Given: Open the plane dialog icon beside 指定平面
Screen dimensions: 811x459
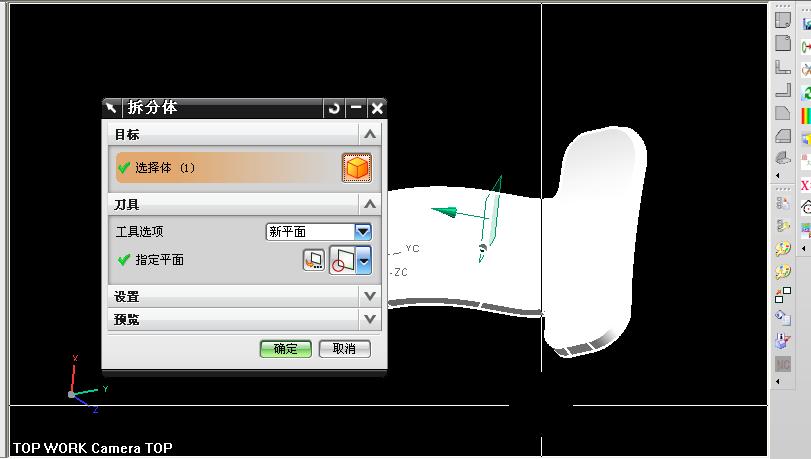Looking at the screenshot, I should (313, 260).
